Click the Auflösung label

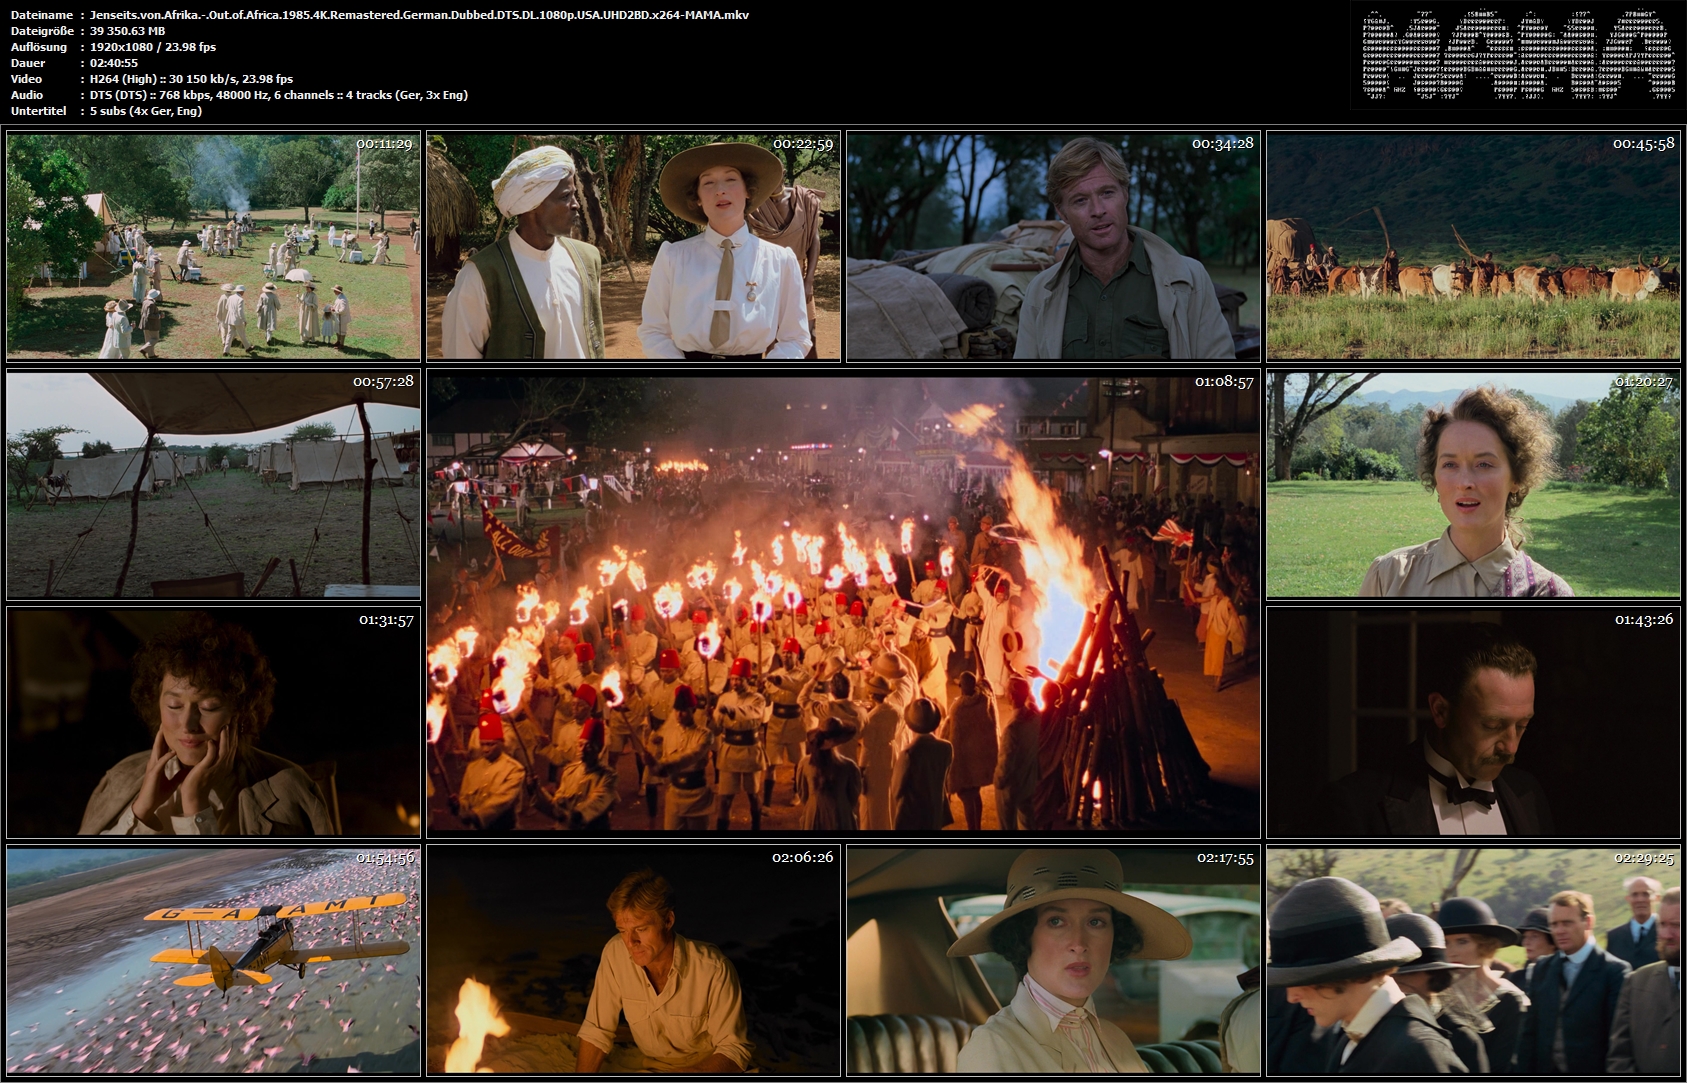(39, 47)
